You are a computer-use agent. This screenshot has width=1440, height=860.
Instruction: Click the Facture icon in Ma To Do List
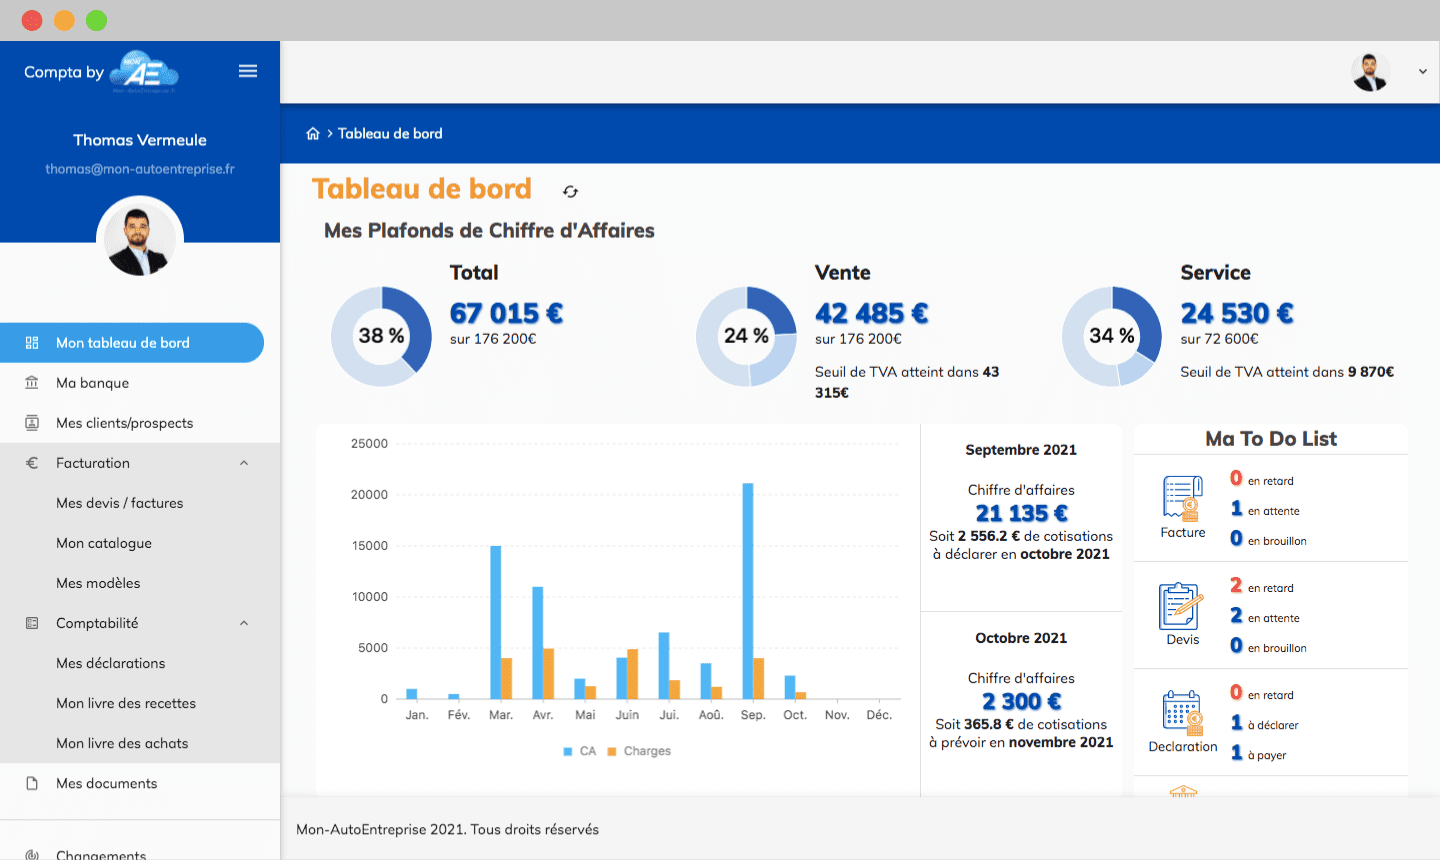[1181, 496]
